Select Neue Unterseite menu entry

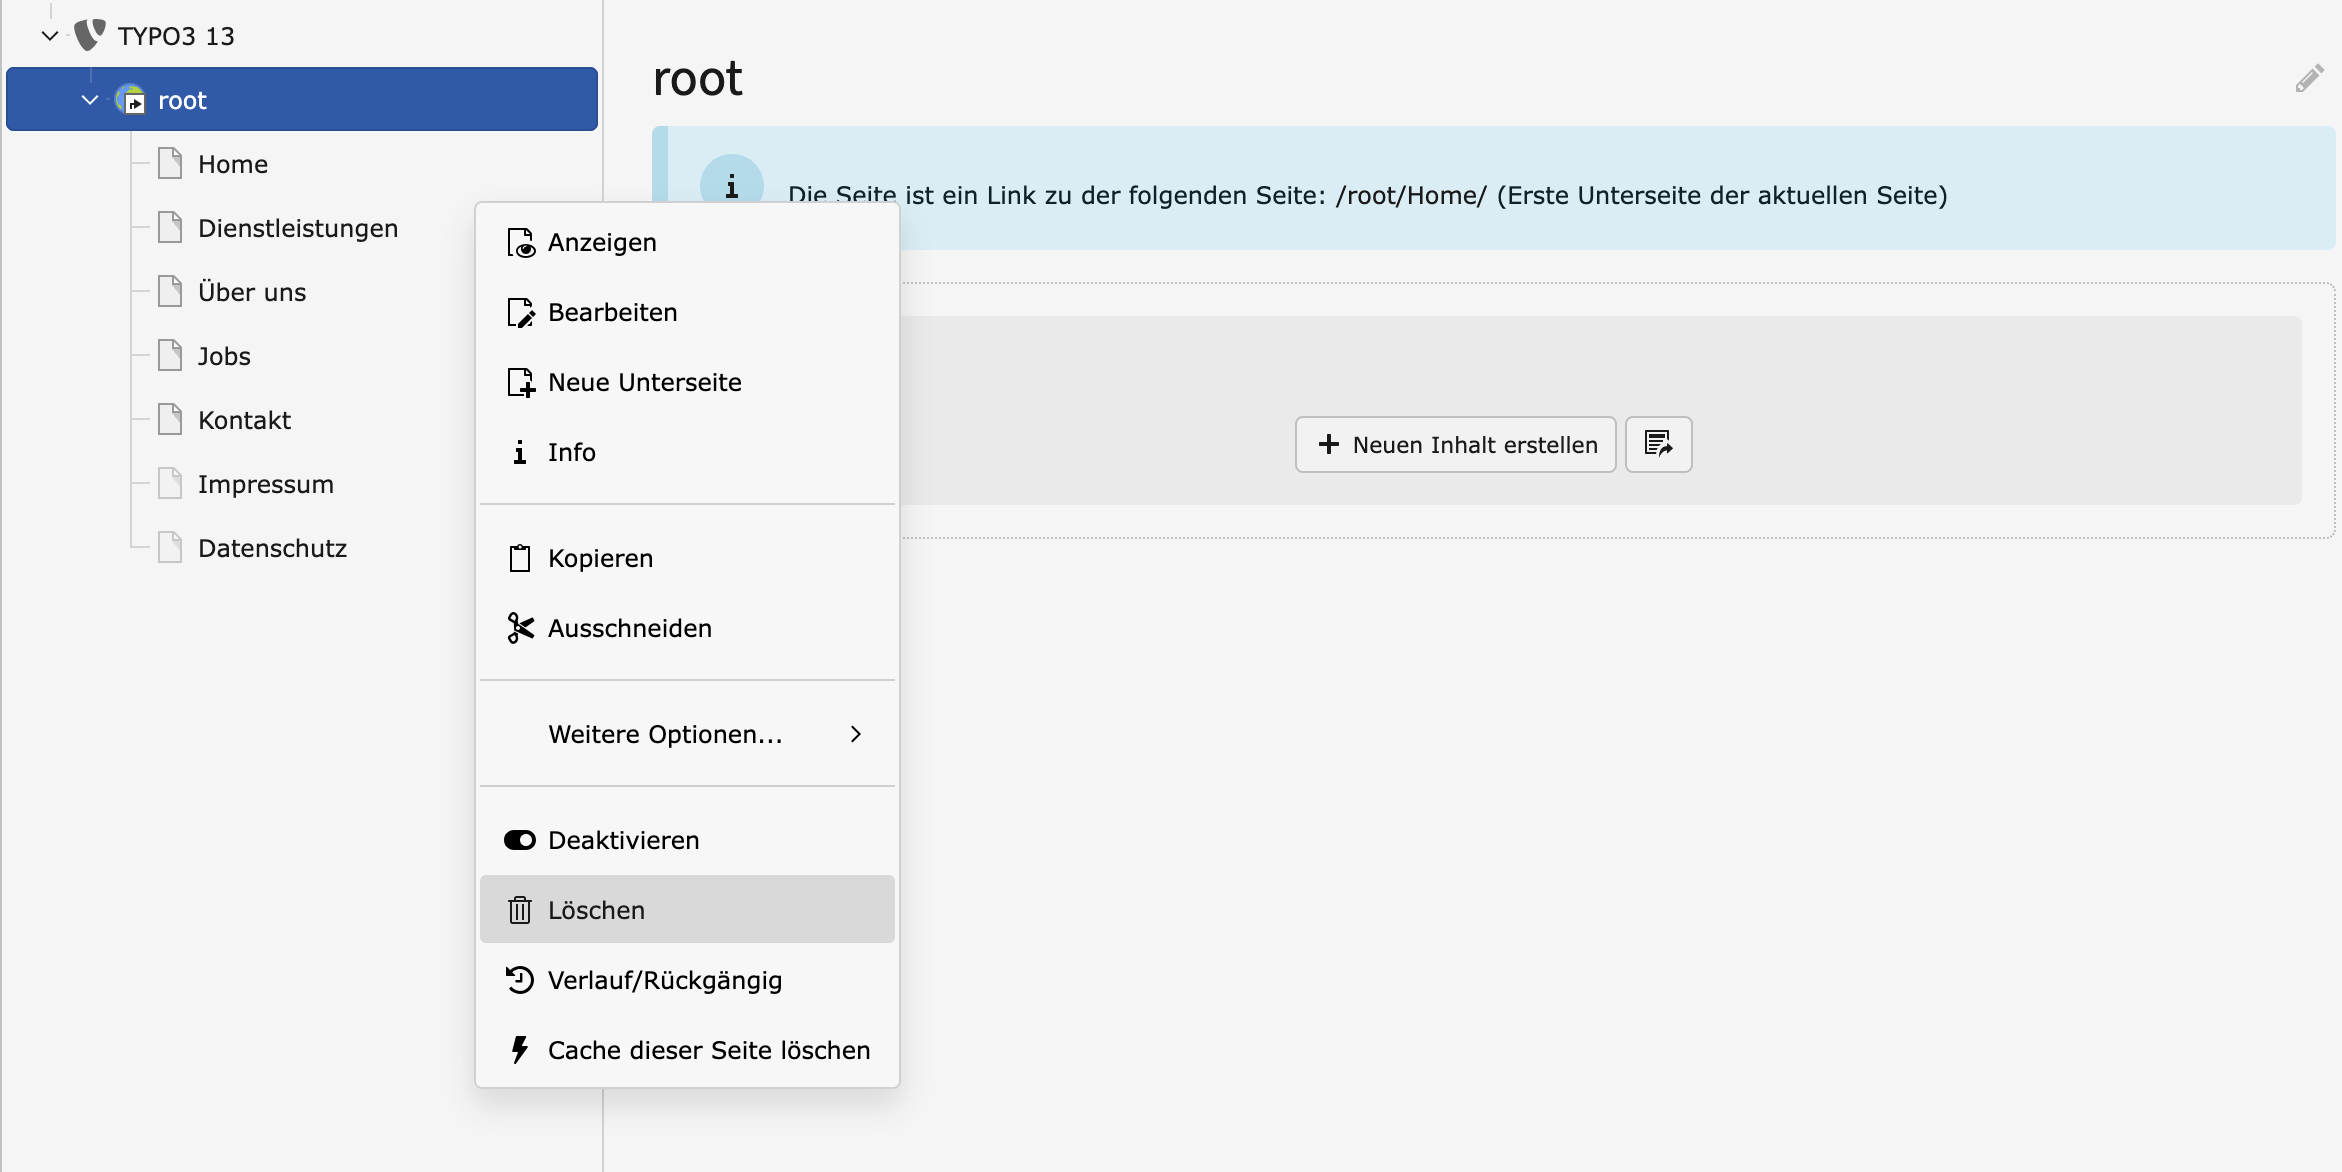(644, 382)
